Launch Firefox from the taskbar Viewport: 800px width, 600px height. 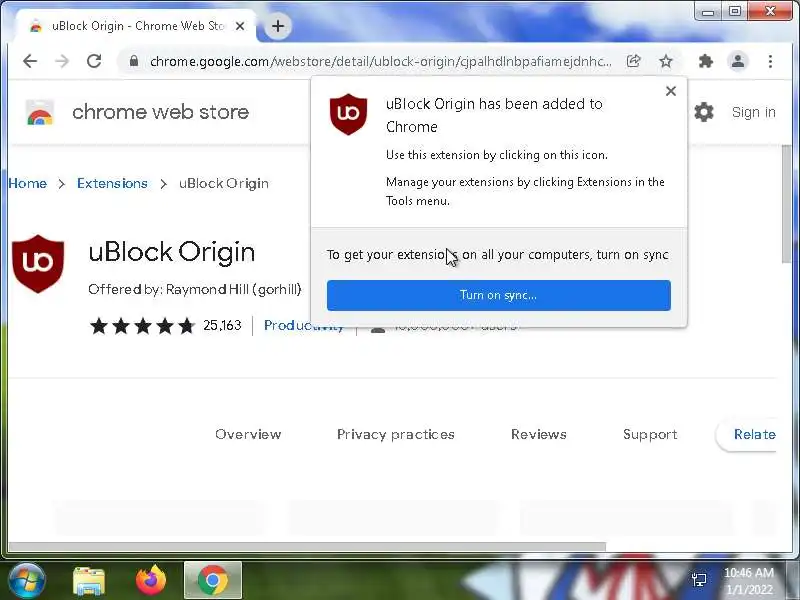tap(151, 581)
